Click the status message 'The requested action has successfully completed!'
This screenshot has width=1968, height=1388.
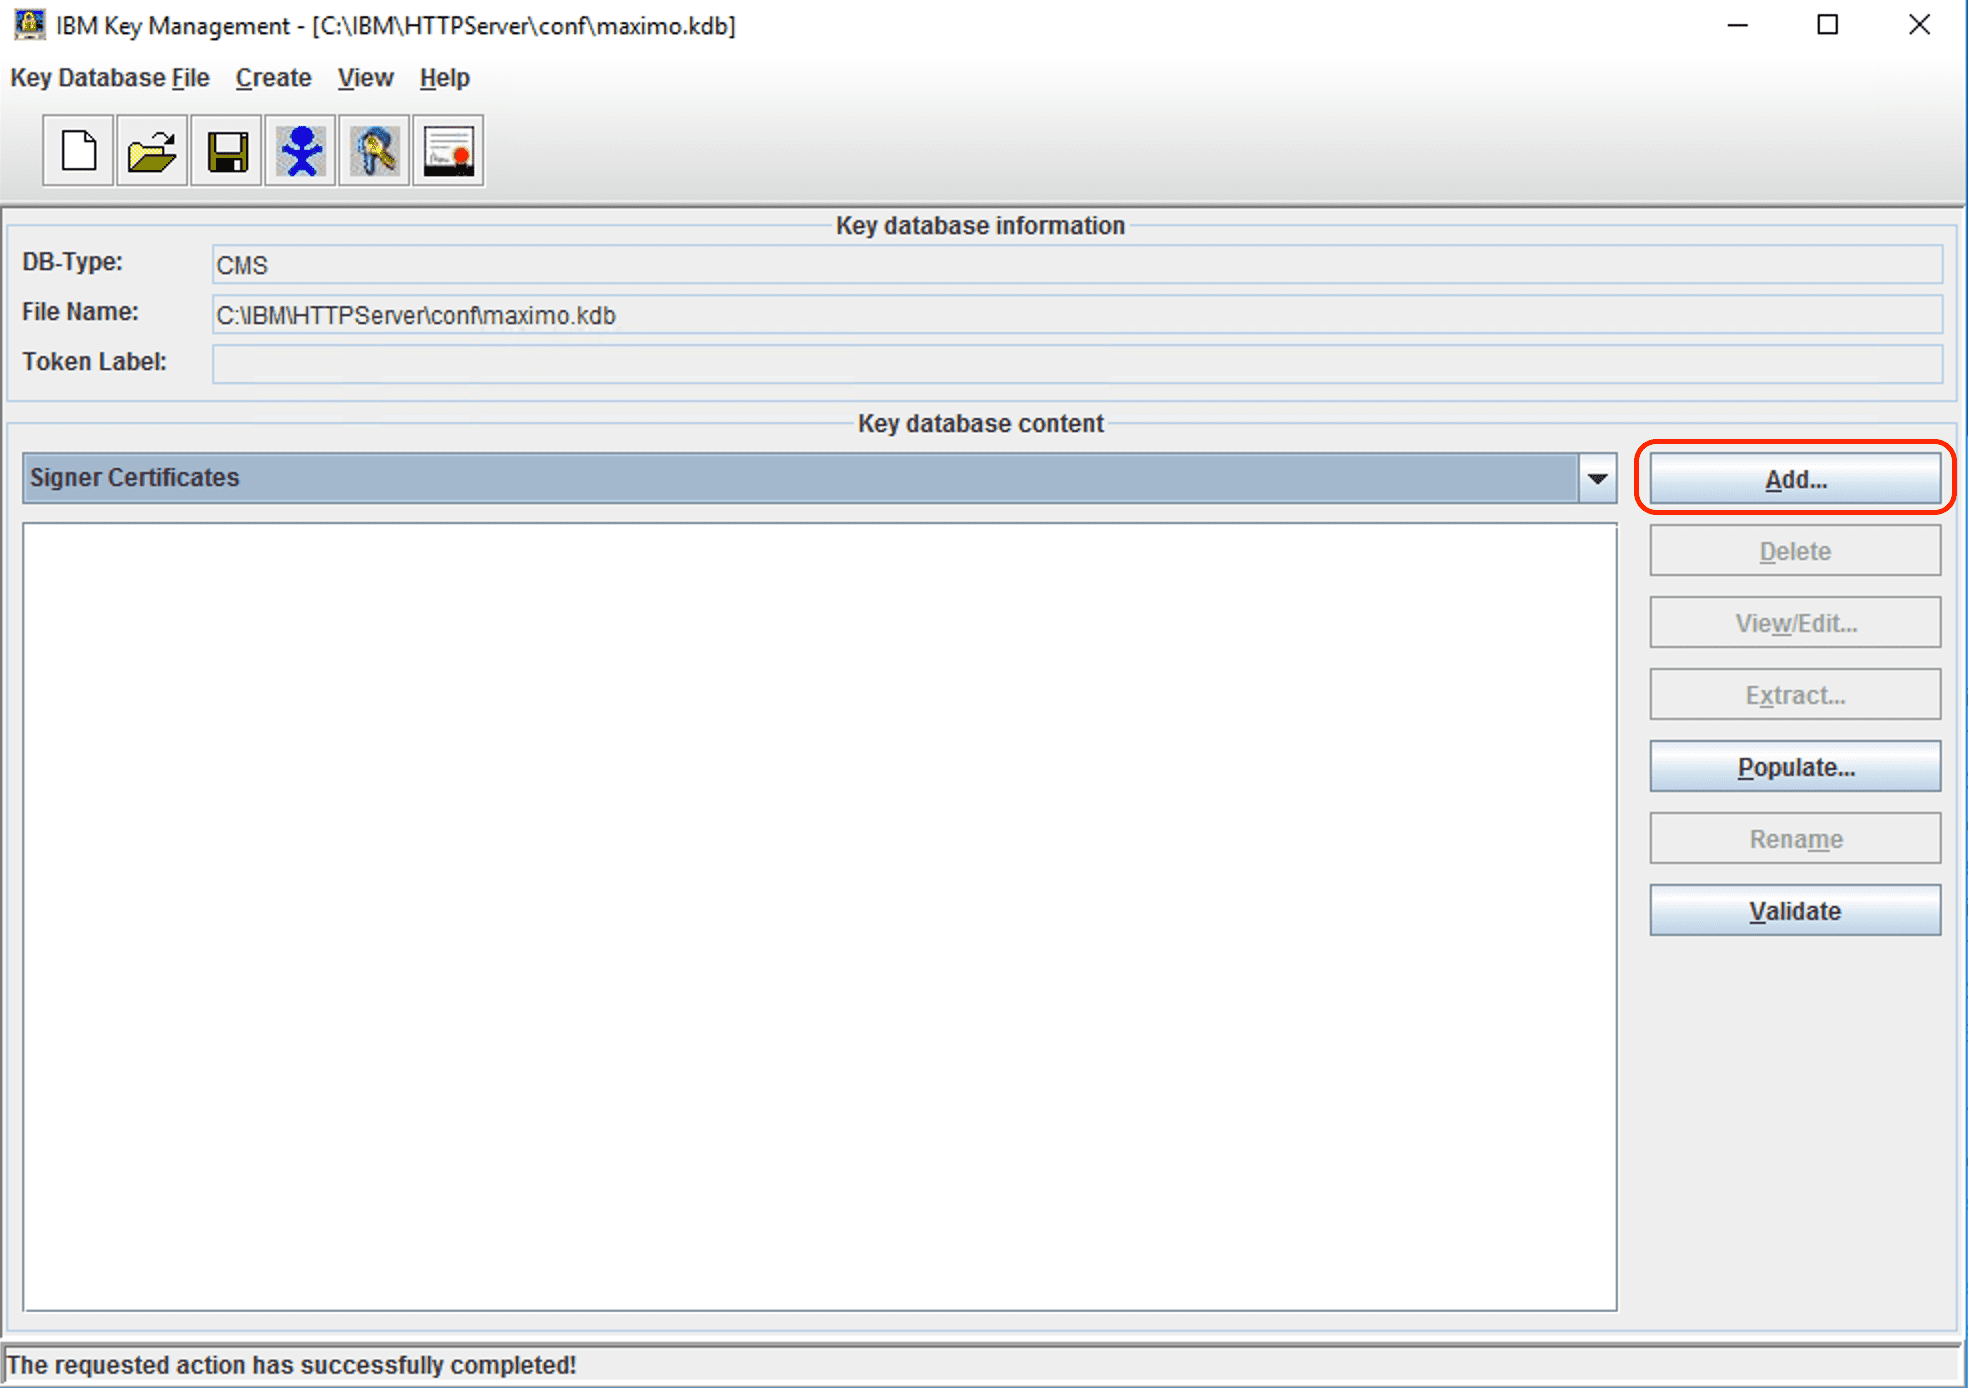pos(291,1365)
